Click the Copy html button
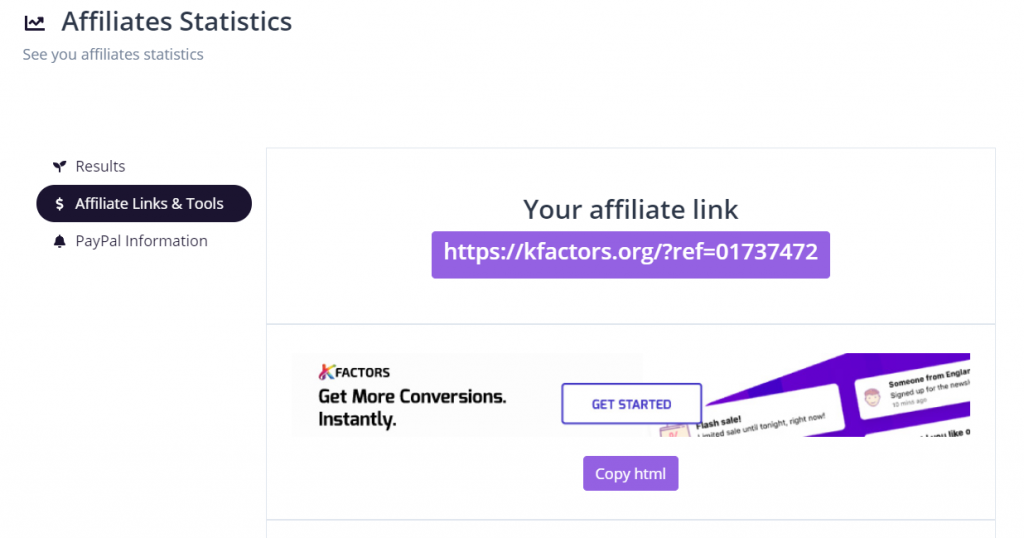Image resolution: width=1024 pixels, height=538 pixels. coord(630,473)
